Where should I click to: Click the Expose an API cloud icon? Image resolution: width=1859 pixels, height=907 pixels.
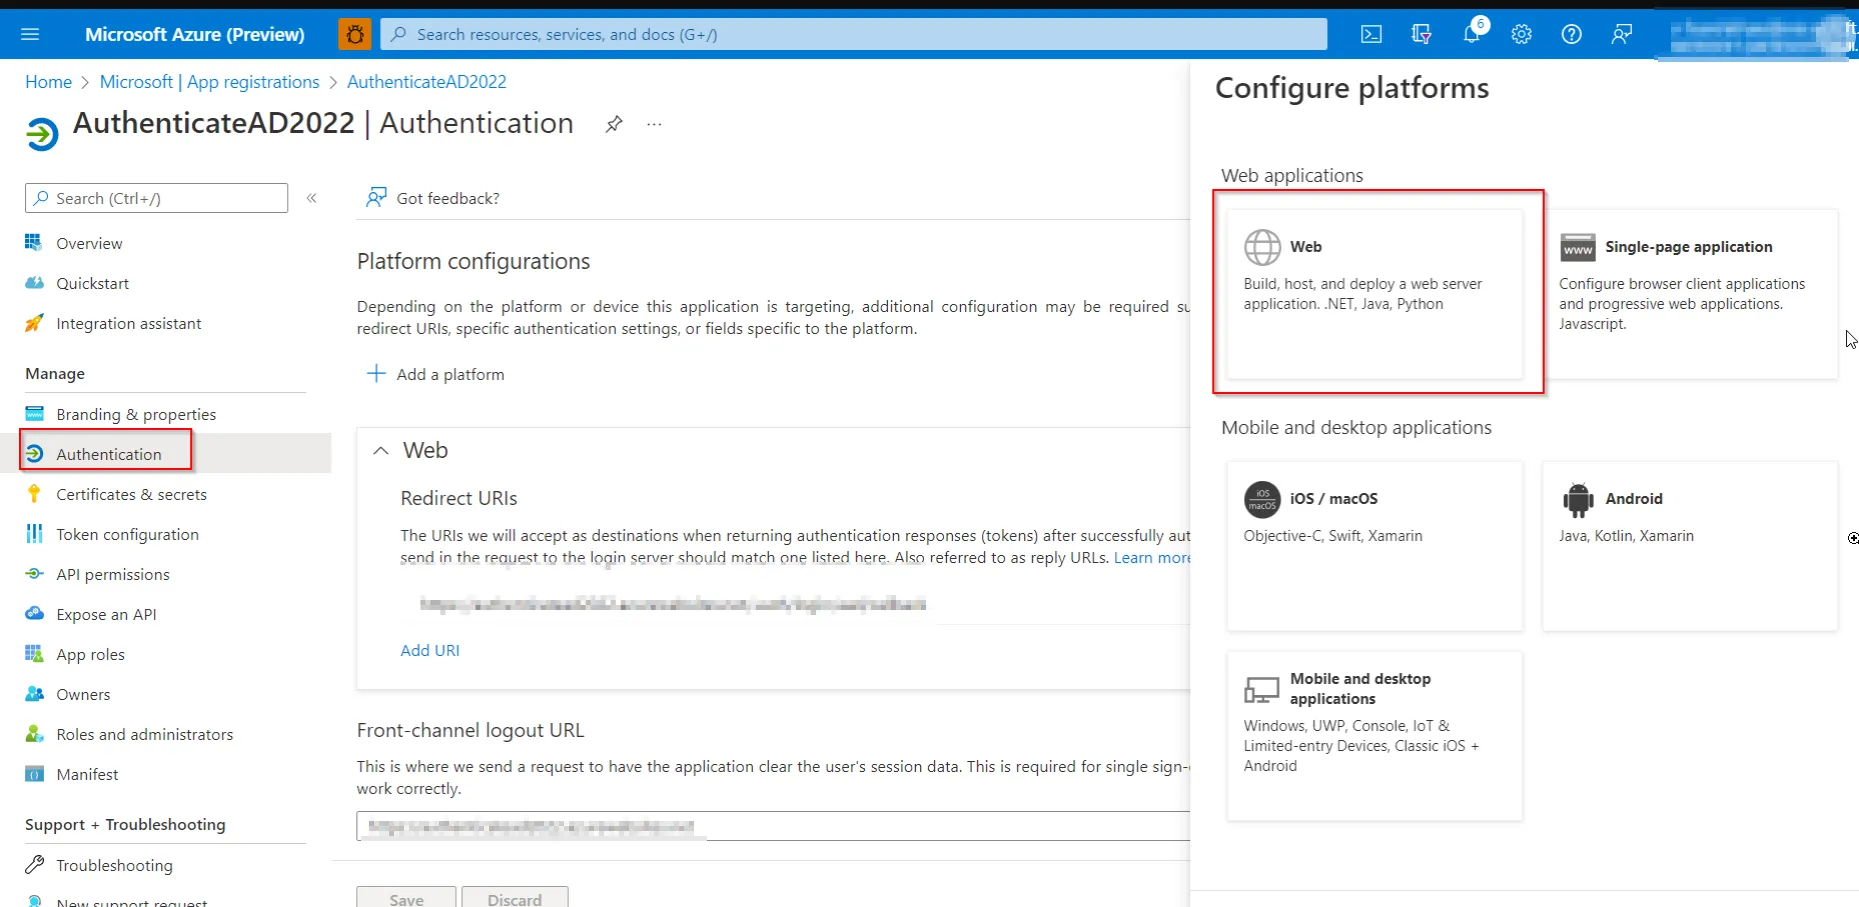tap(34, 614)
